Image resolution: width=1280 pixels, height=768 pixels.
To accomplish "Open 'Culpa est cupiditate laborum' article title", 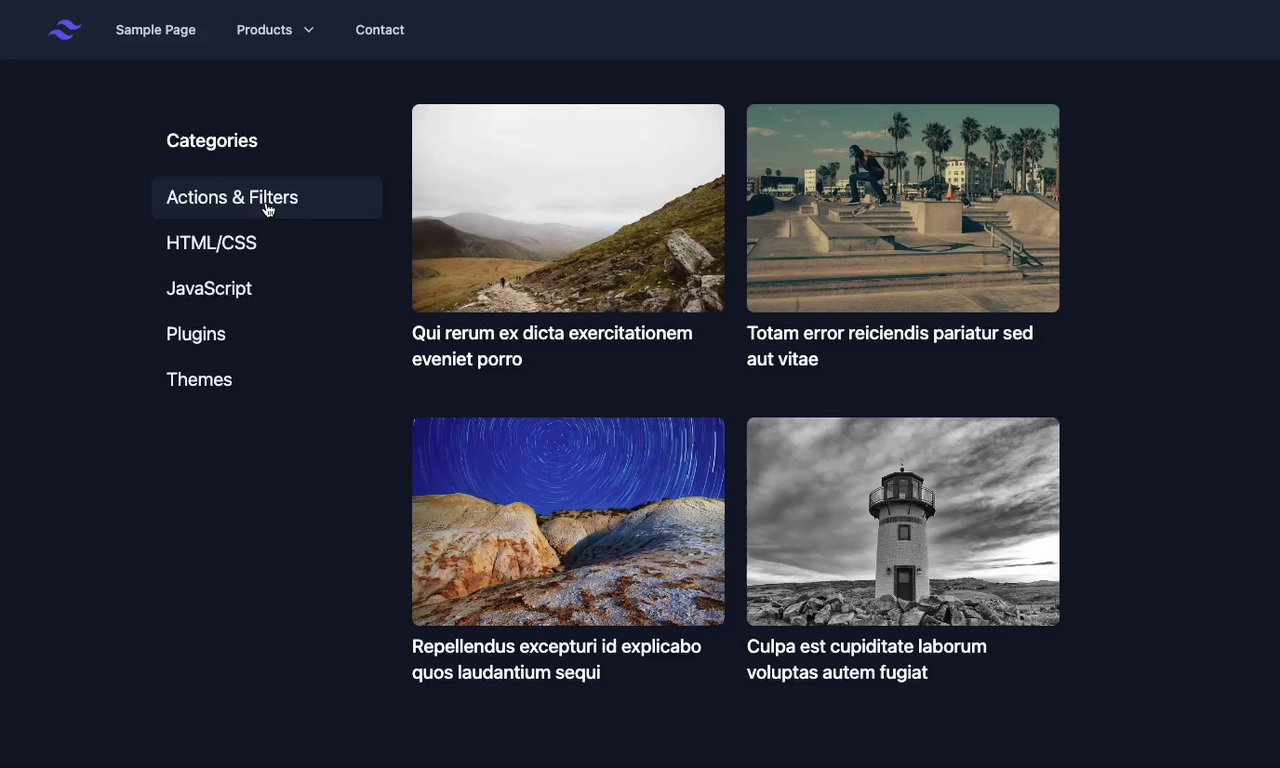I will coord(867,660).
